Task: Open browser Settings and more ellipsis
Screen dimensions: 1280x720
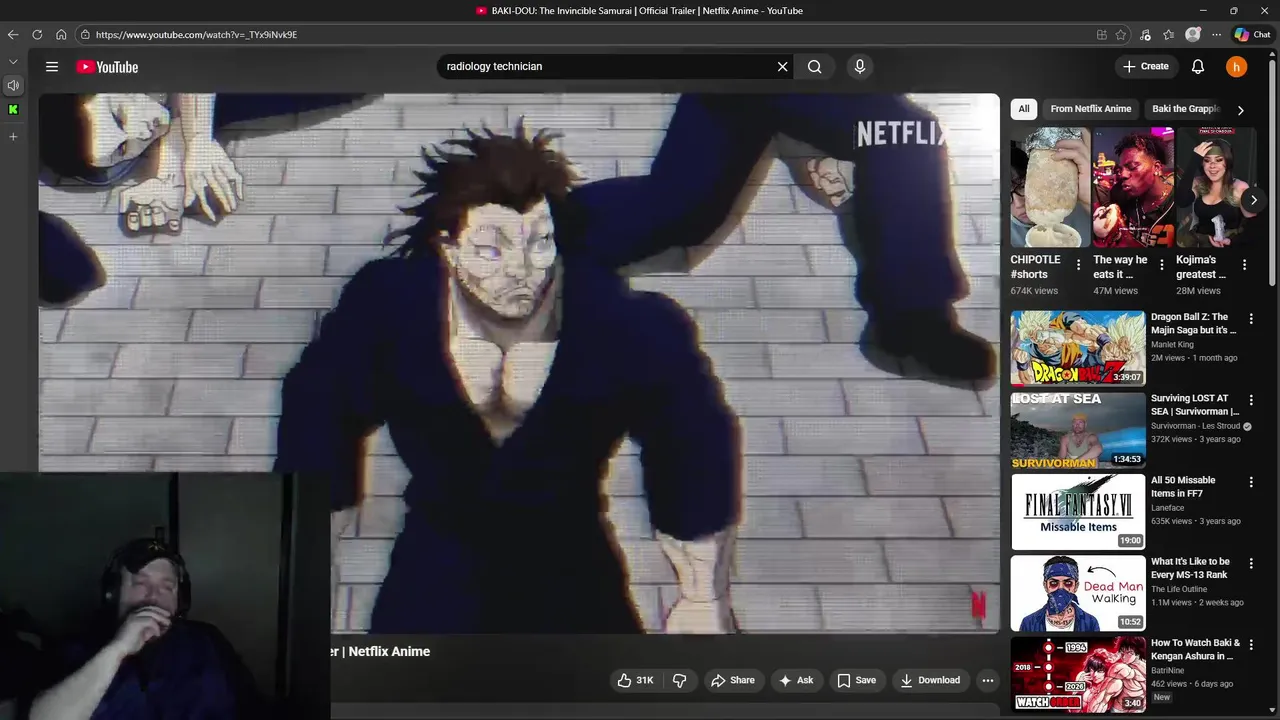Action: click(x=1216, y=34)
